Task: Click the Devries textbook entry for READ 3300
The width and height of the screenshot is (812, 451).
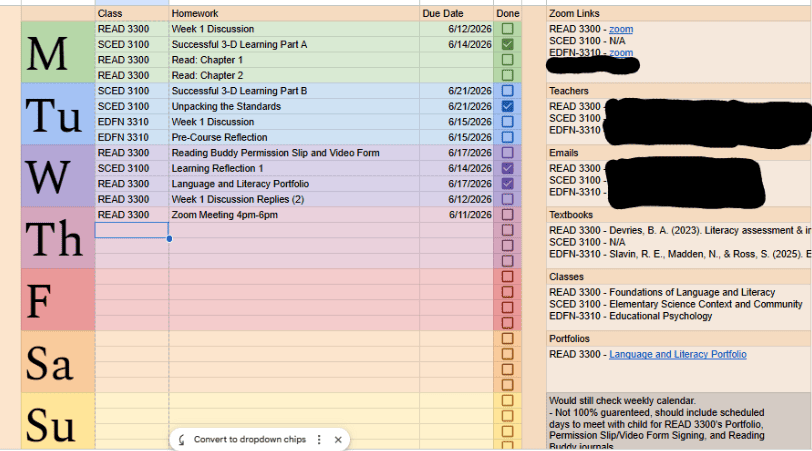Action: (x=680, y=230)
